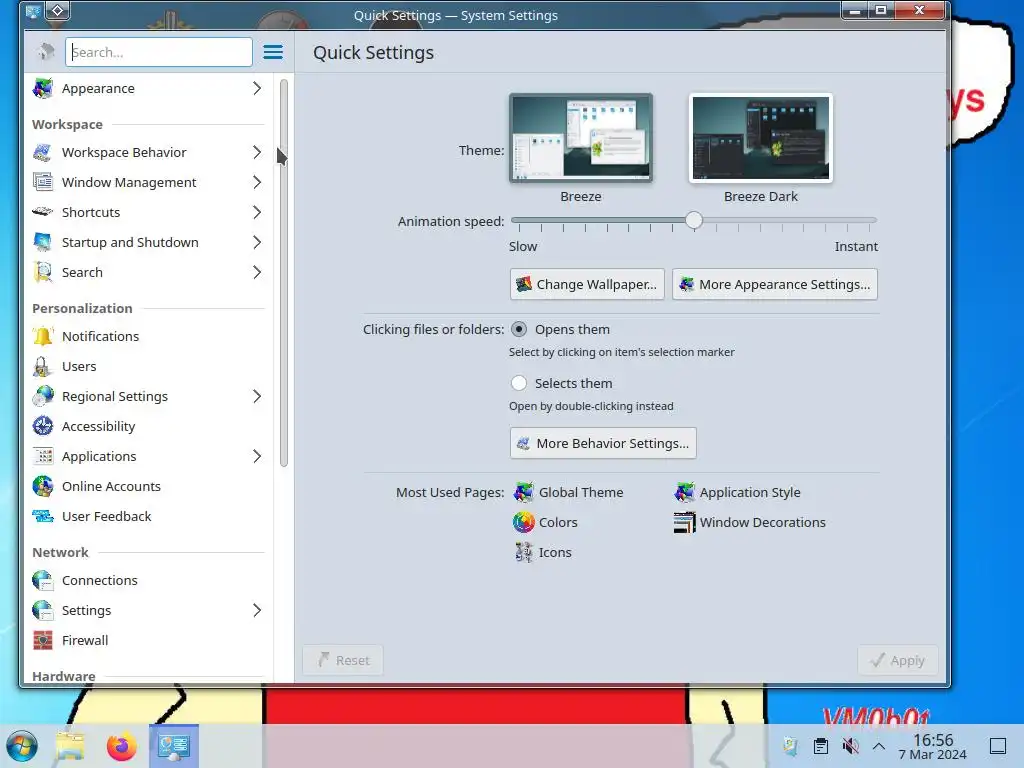Choose the Breeze Dark theme thumbnail
Screen dimensions: 1024x768
(761, 137)
